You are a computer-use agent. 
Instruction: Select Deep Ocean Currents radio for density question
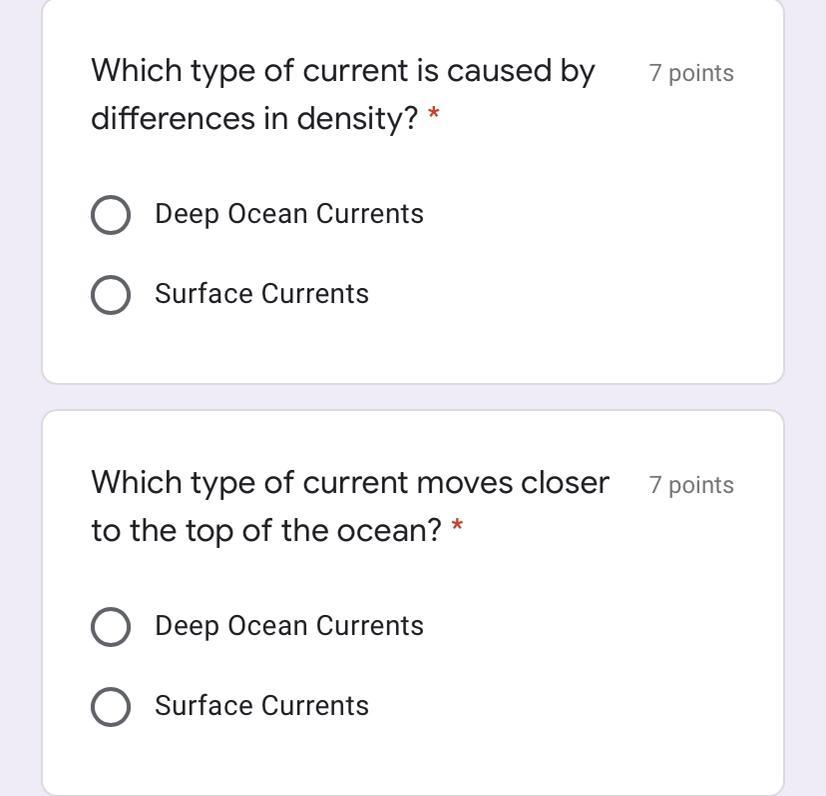click(x=110, y=215)
